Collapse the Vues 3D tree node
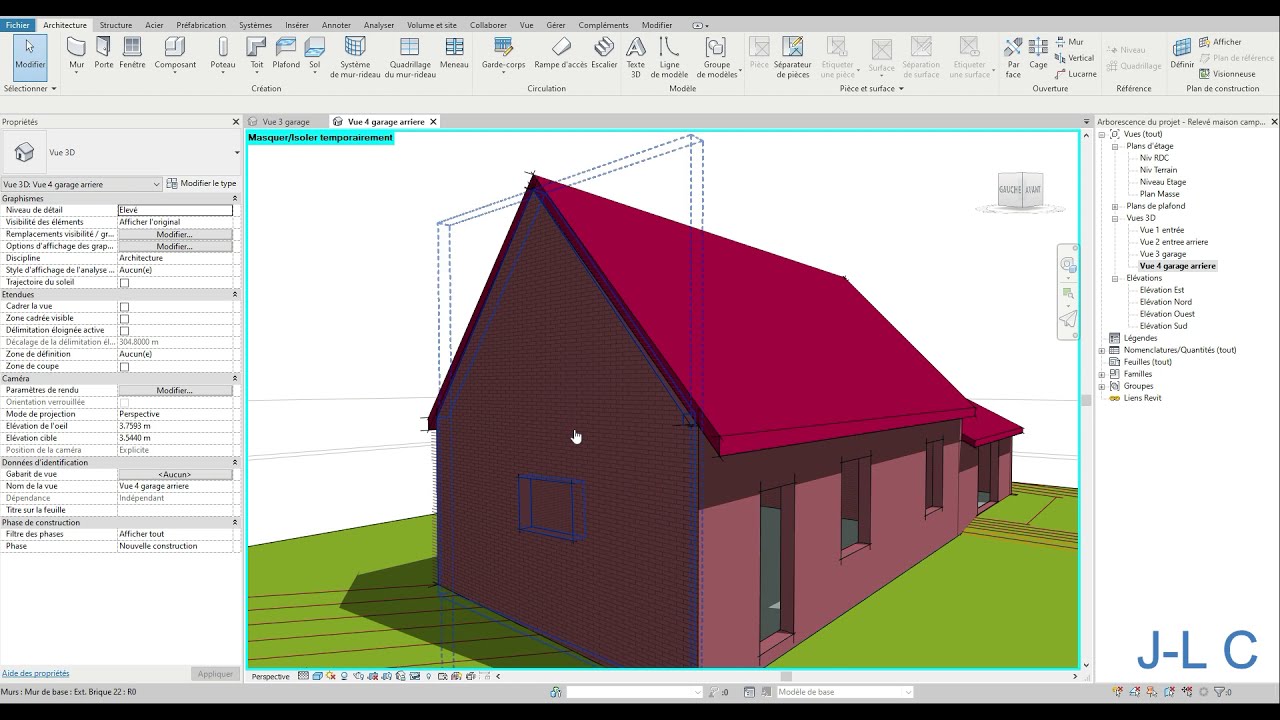Viewport: 1280px width, 720px height. point(1115,218)
